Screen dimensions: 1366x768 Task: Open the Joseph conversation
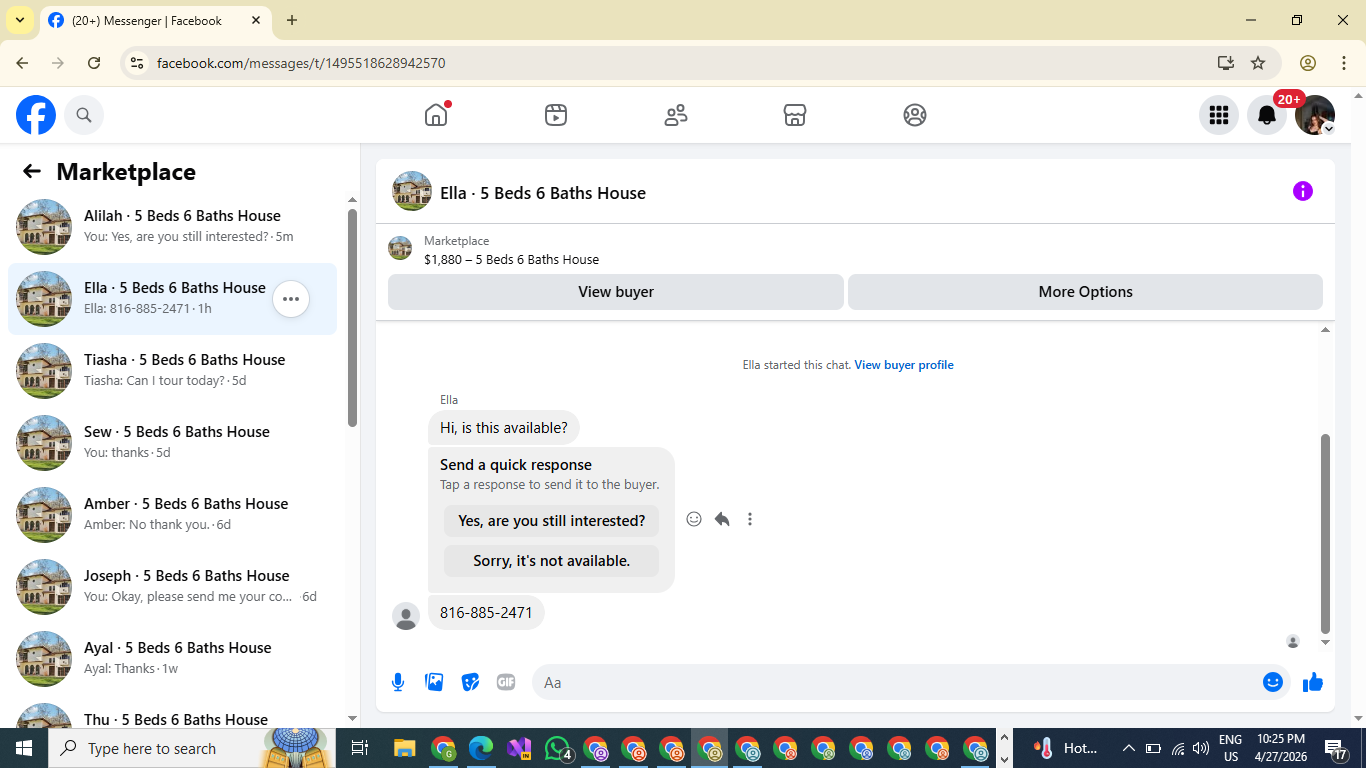(172, 587)
